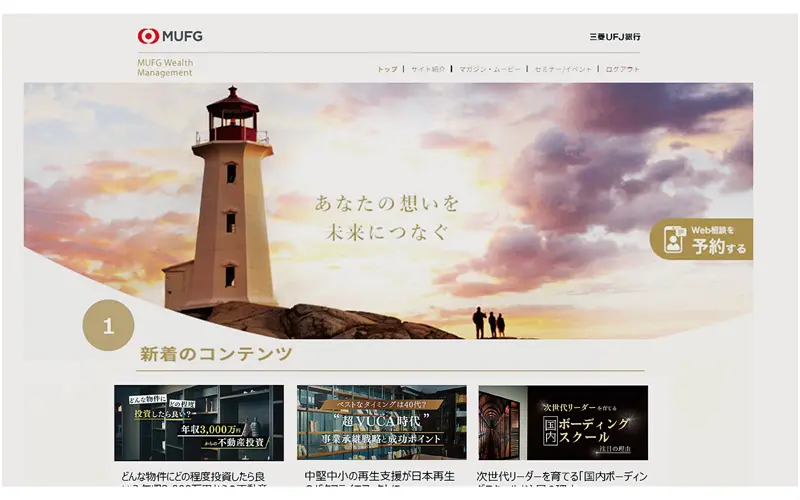Open the 国内ボーディングスクール thumbnail
Viewport: 800px width, 500px height.
(x=563, y=423)
